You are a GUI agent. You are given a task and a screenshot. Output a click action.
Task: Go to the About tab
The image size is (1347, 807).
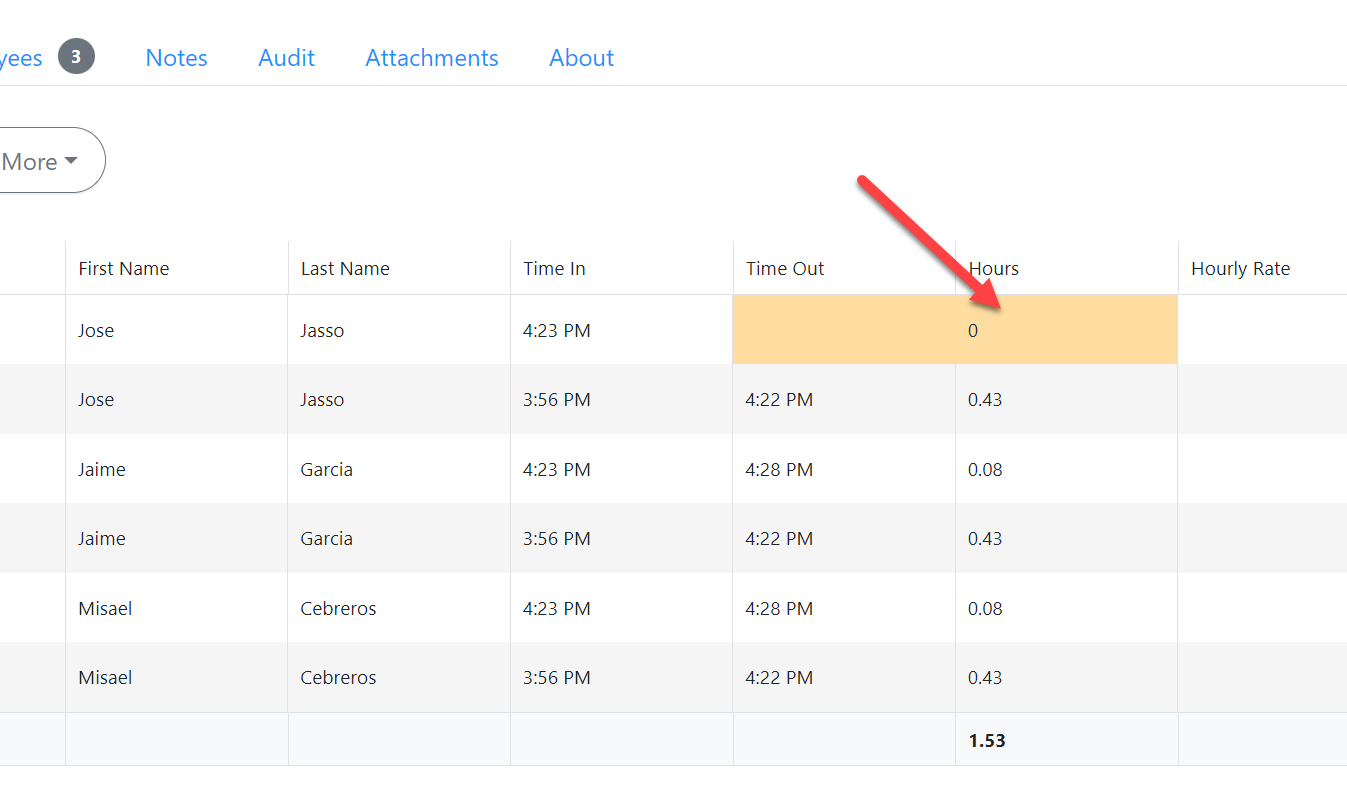coord(581,58)
